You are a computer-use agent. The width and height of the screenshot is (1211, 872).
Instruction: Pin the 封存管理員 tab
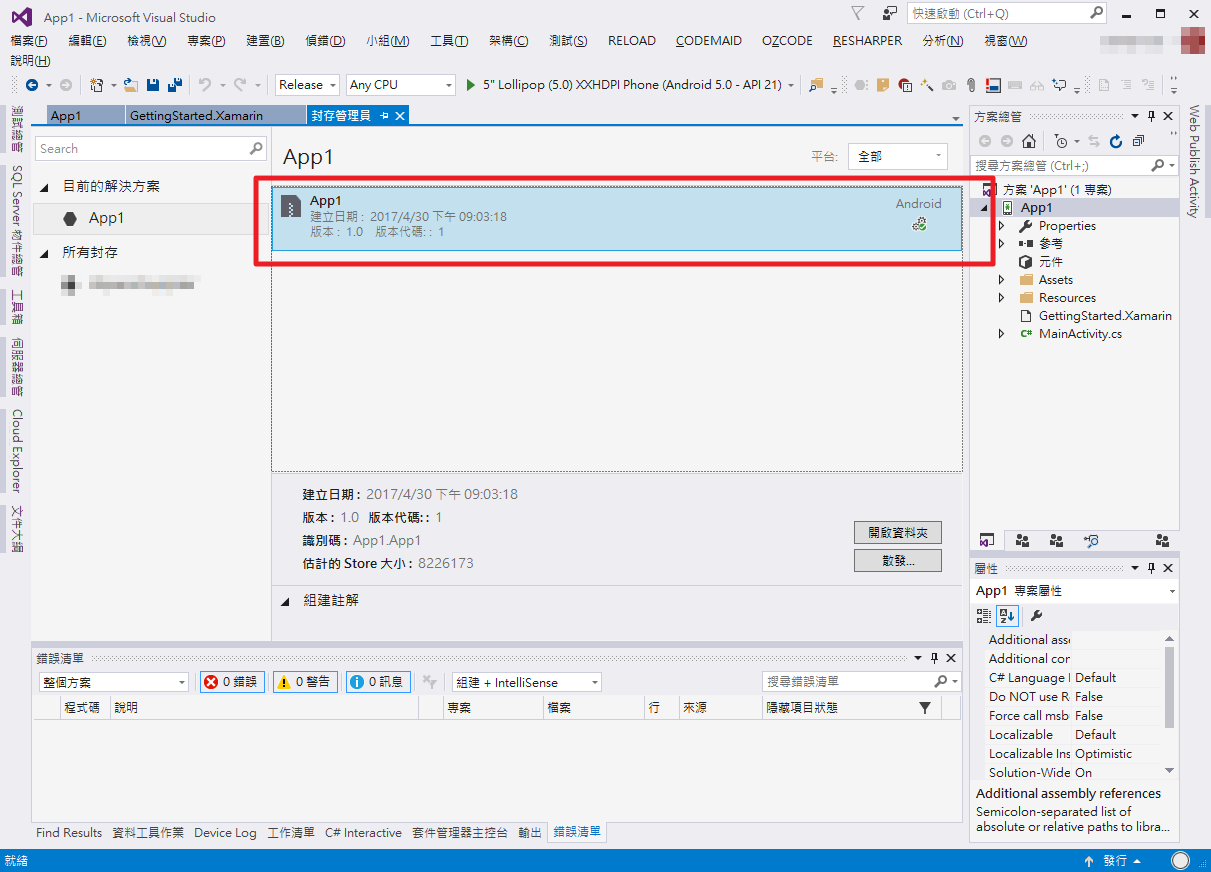tap(385, 116)
